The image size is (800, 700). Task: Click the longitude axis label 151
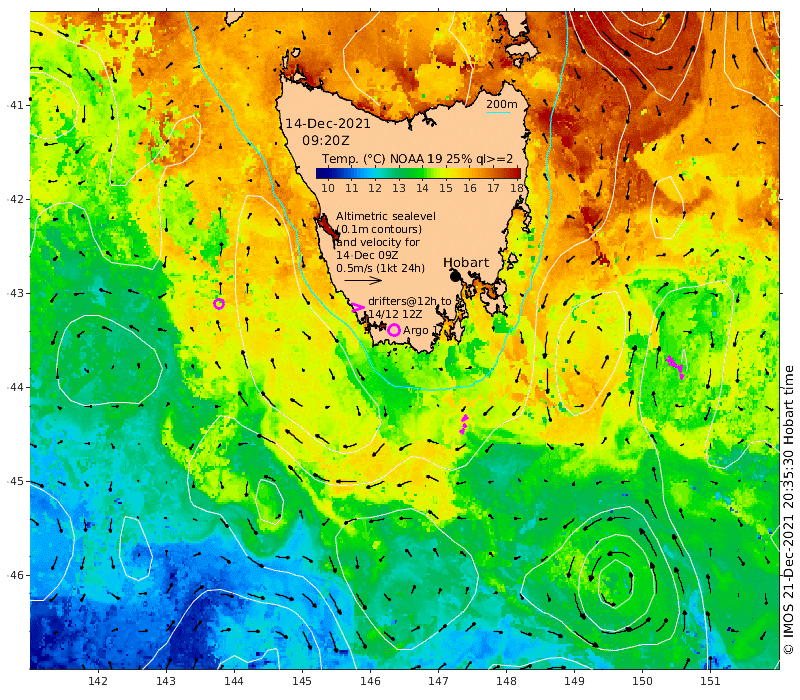click(x=710, y=681)
